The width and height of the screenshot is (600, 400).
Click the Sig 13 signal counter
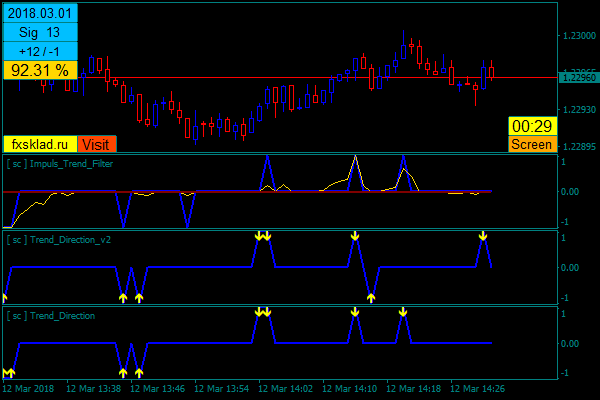(40, 32)
